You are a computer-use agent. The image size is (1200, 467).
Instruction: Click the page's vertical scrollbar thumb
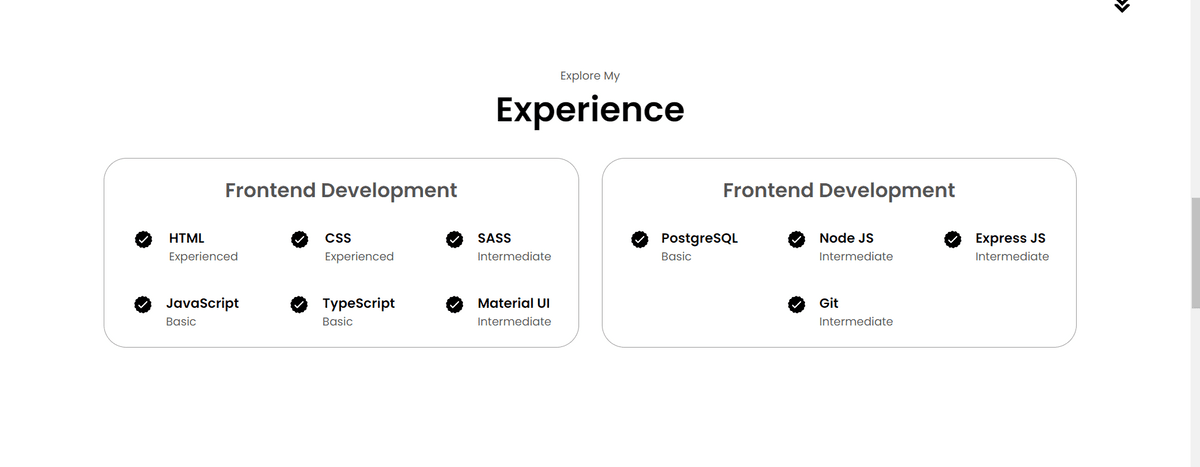tap(1194, 254)
